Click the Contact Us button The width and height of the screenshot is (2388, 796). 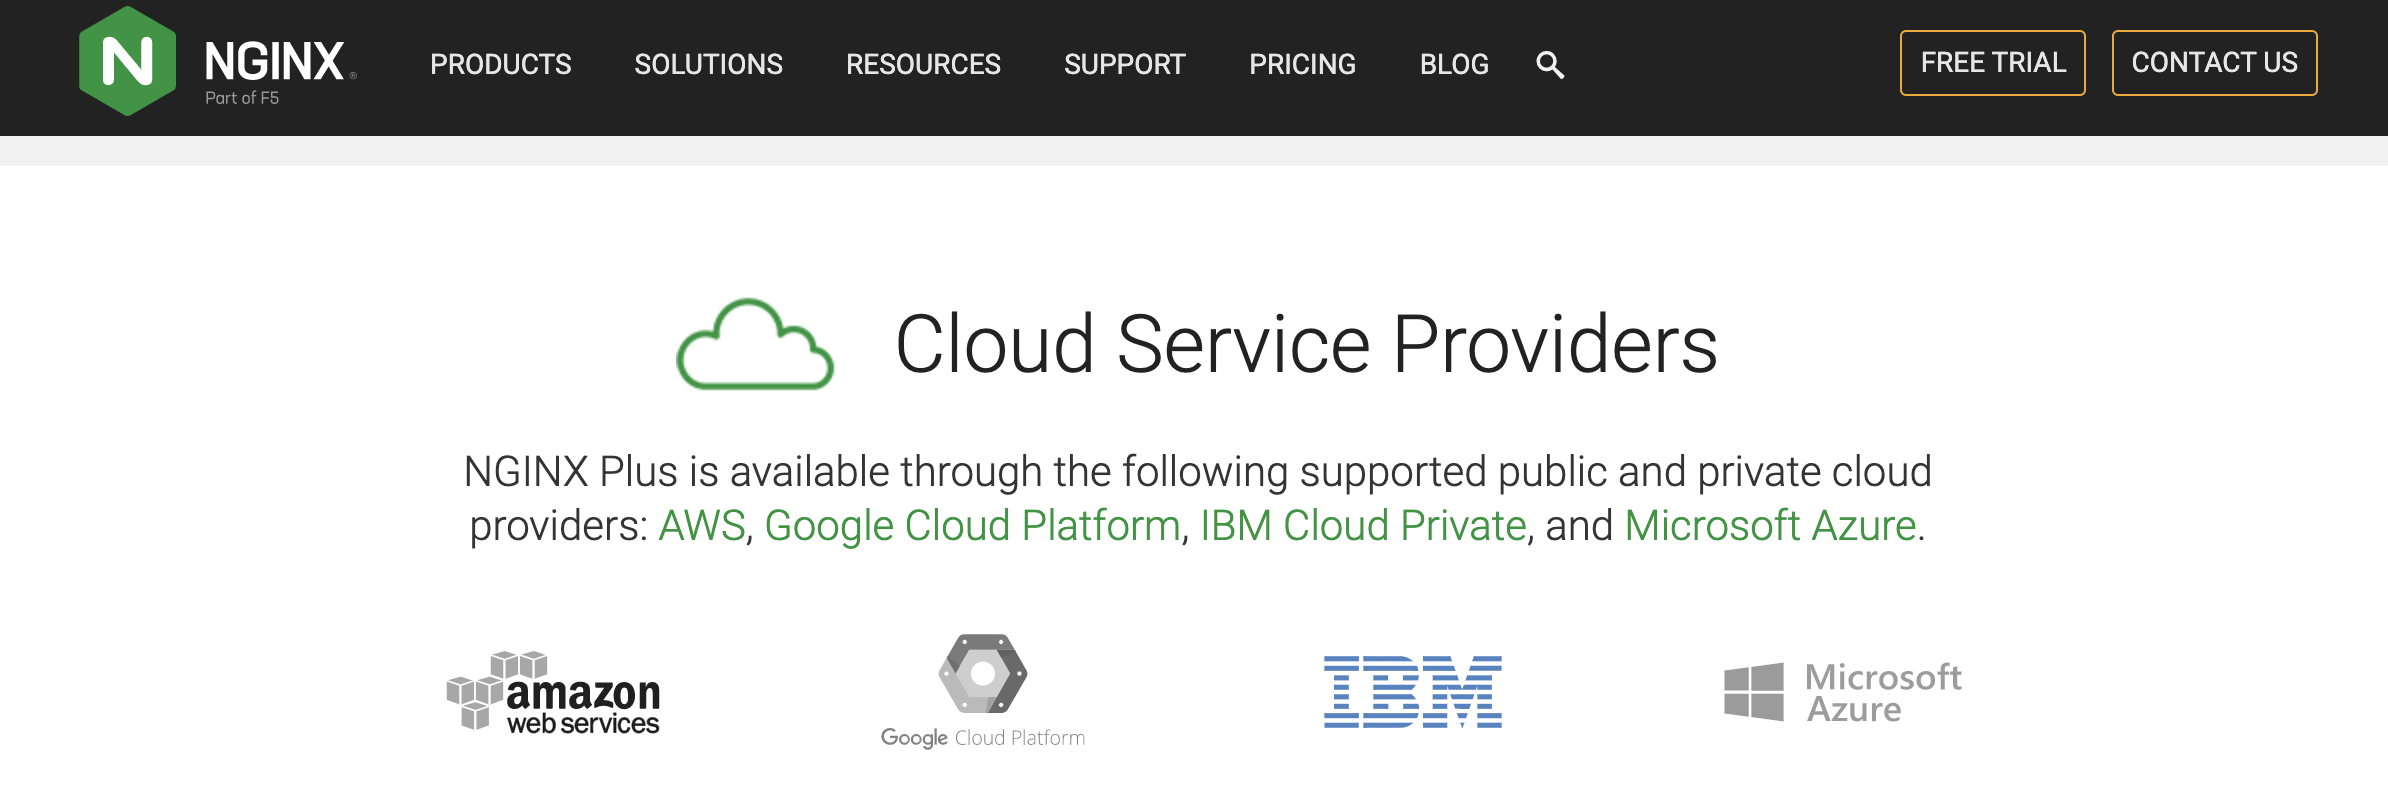pos(2215,63)
